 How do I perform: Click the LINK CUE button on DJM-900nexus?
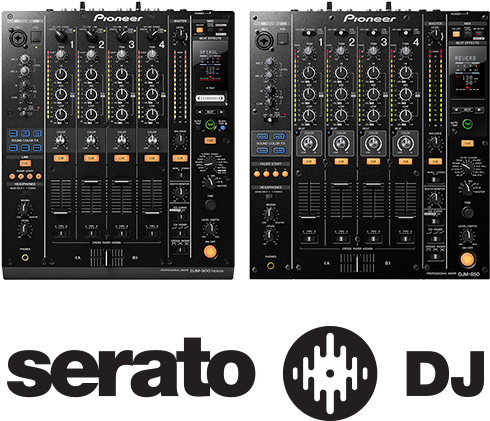coord(25,163)
